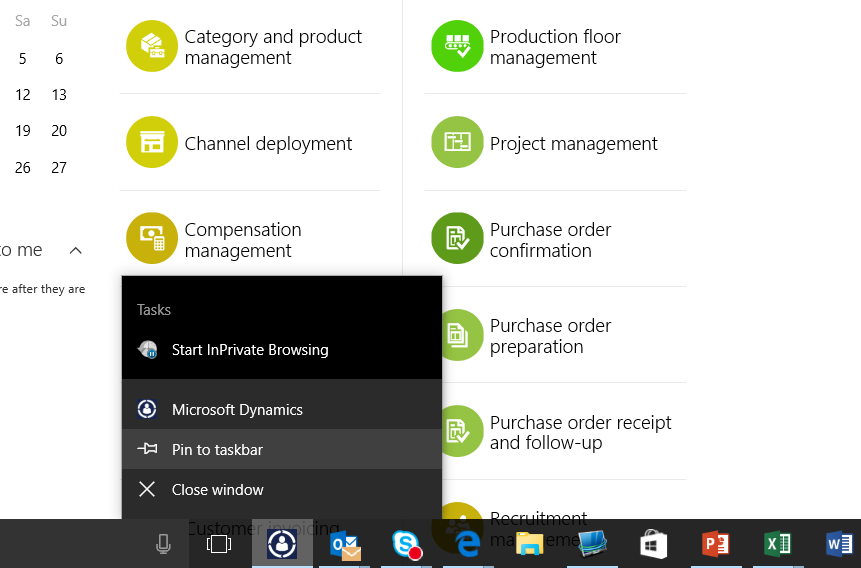The width and height of the screenshot is (861, 568).
Task: Open Purchase order receipt and follow-up
Action: click(580, 432)
